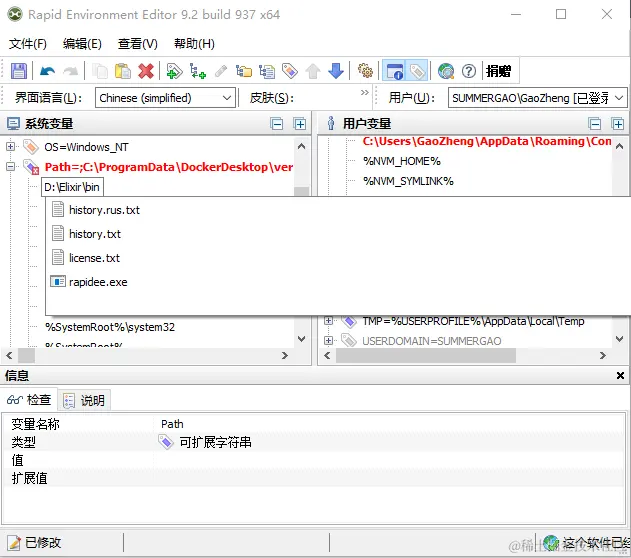Collapse the Path variable node
Screen dimensions: 631x558
(10, 166)
